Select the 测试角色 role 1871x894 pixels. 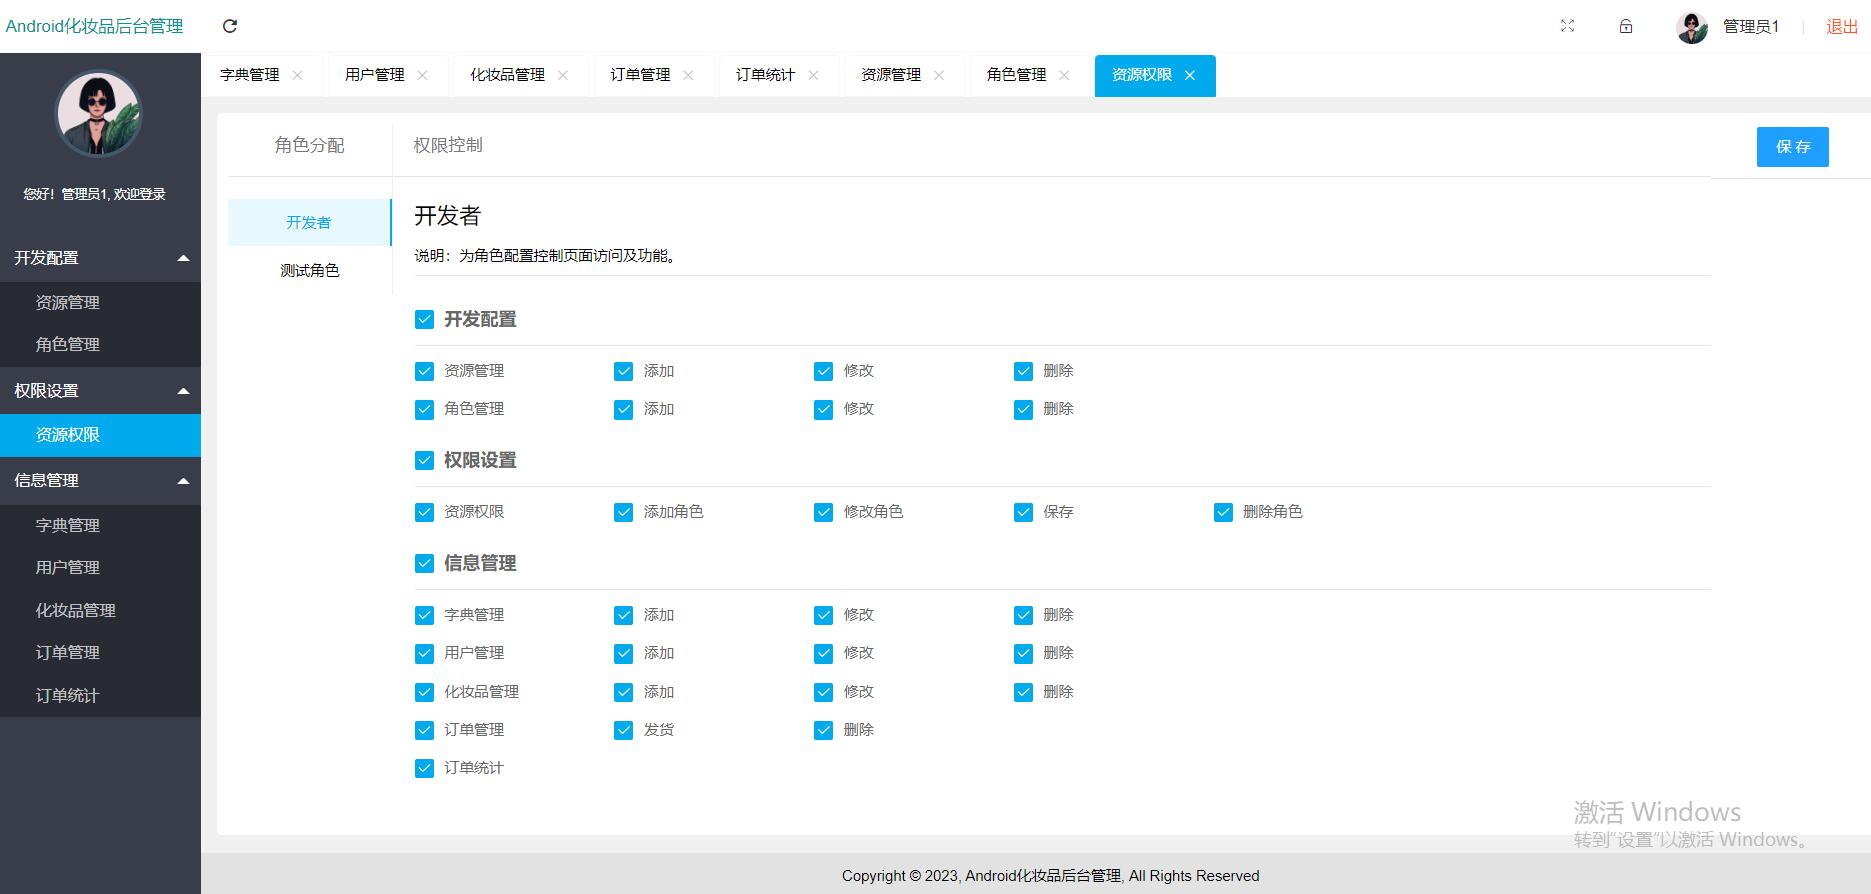[x=310, y=271]
